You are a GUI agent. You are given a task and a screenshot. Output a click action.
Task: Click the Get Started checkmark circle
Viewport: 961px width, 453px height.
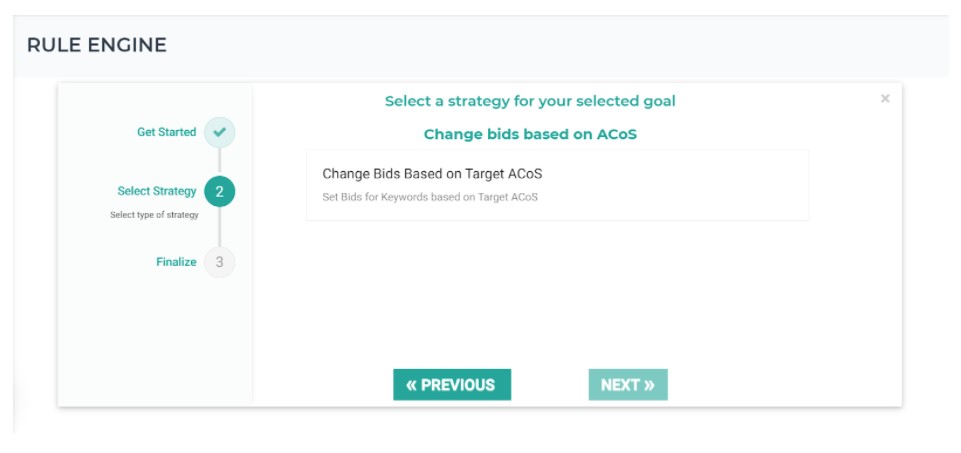(219, 132)
